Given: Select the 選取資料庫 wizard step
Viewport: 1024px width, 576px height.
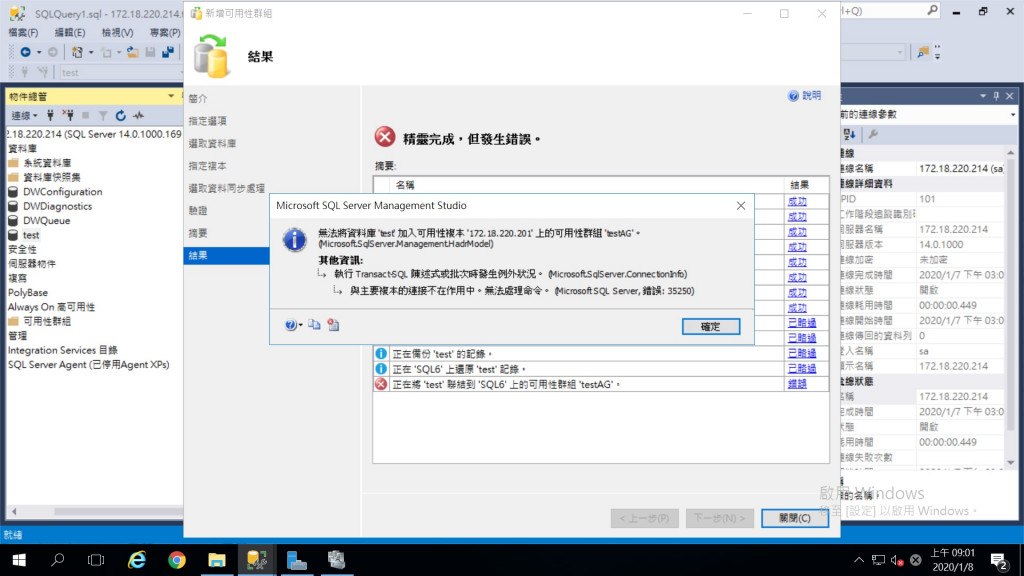Looking at the screenshot, I should tap(212, 143).
